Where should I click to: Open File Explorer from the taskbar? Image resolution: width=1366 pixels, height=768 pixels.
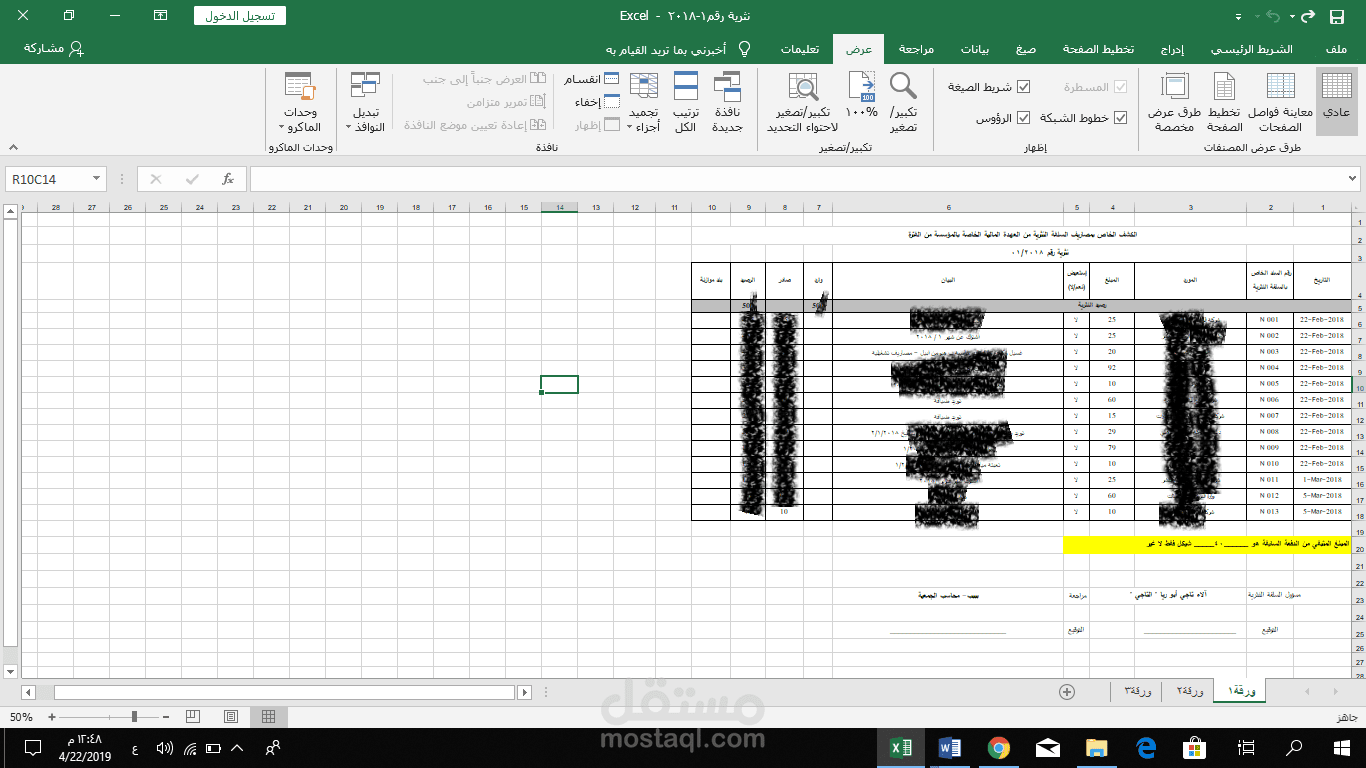[1097, 747]
